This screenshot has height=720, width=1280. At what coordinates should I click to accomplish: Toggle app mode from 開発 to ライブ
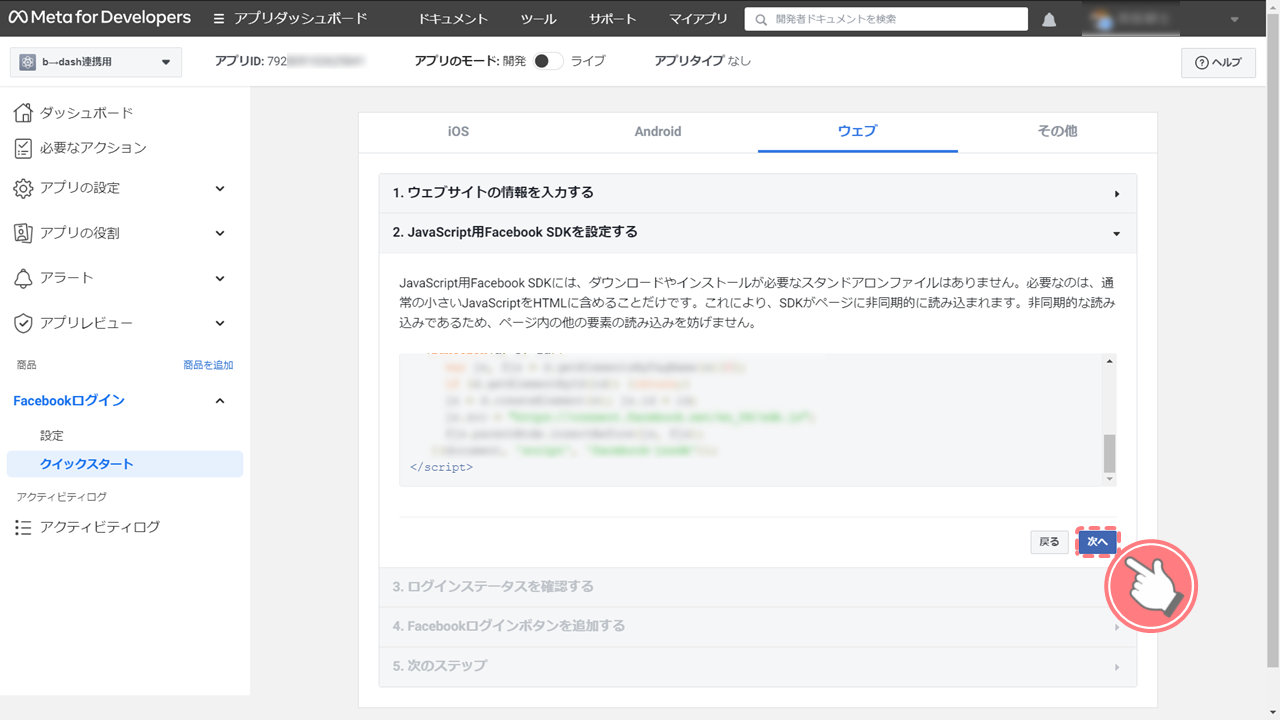coord(548,61)
